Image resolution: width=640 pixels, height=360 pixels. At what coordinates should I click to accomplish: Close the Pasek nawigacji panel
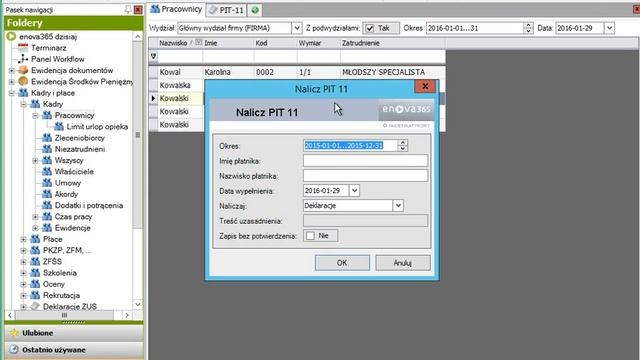pos(138,9)
